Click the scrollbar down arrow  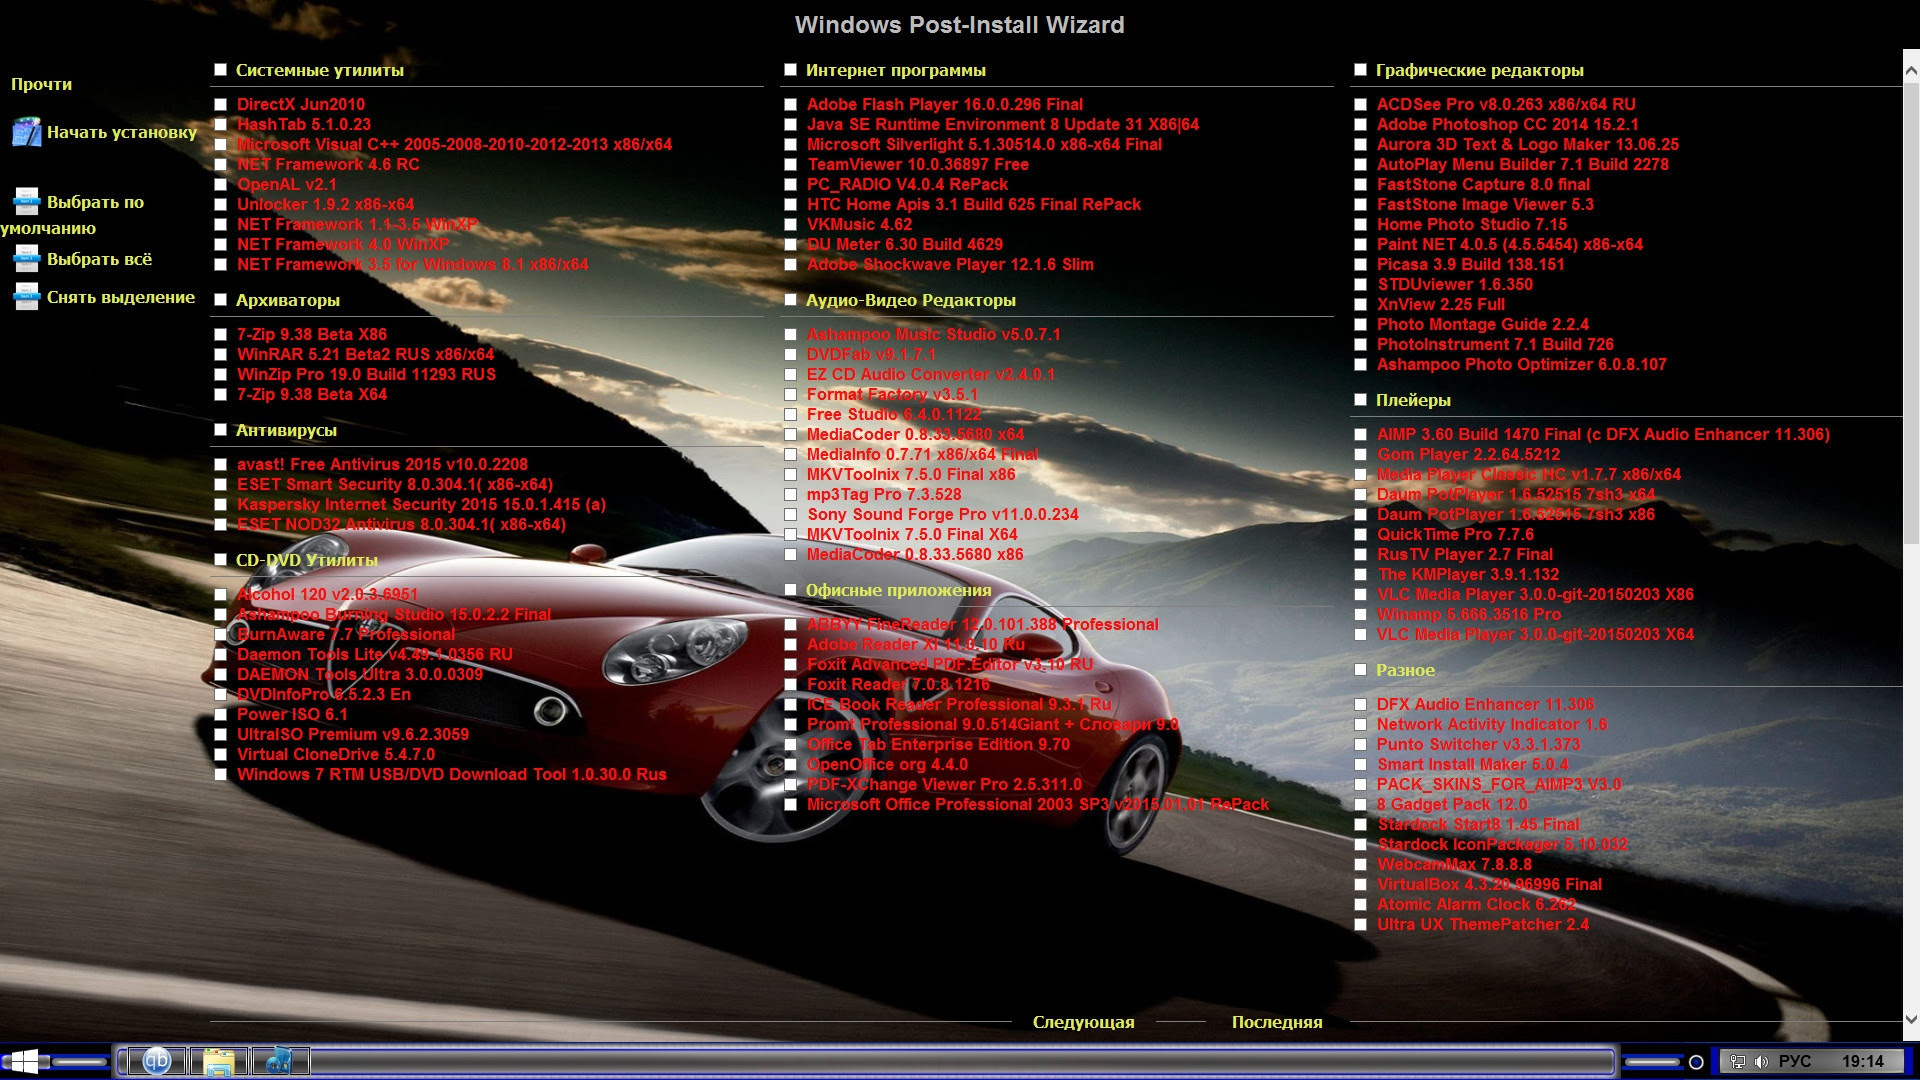tap(1911, 1020)
